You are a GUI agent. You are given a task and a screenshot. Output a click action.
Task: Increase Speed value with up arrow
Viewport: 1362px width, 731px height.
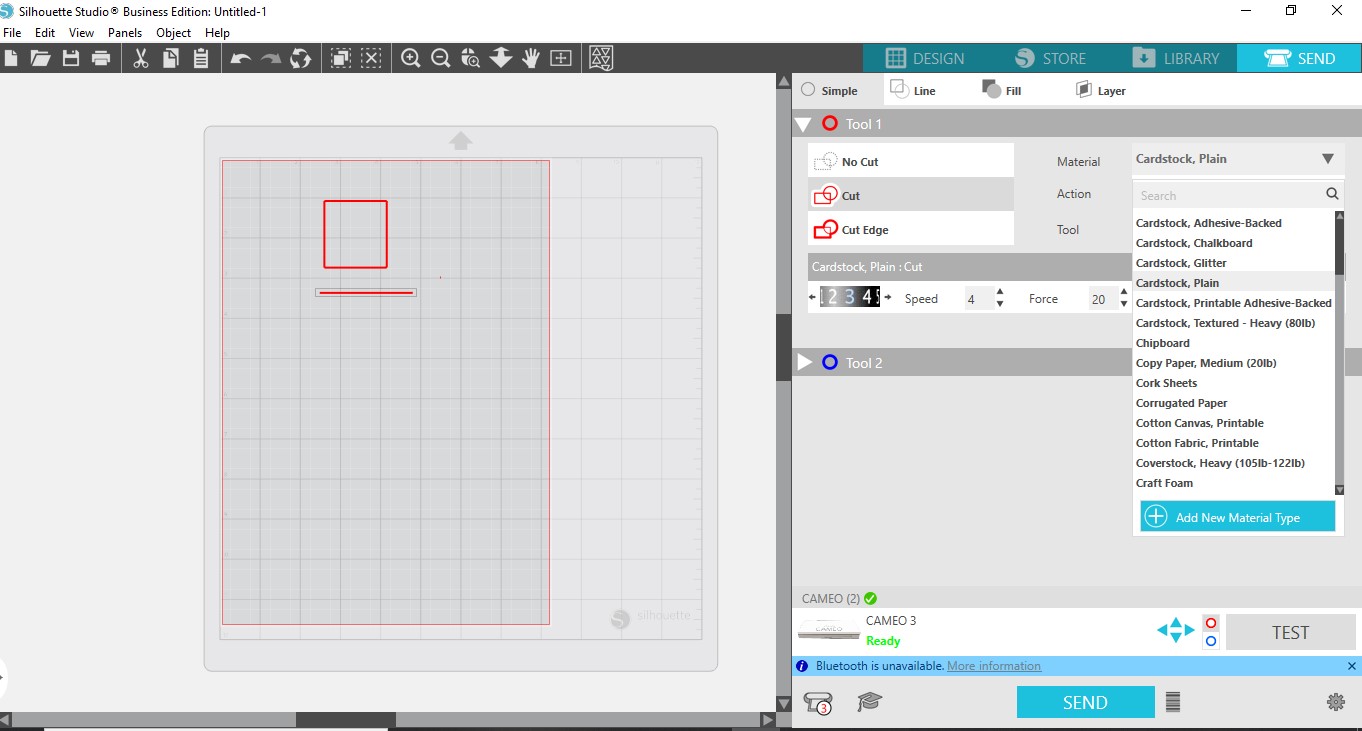(1000, 292)
